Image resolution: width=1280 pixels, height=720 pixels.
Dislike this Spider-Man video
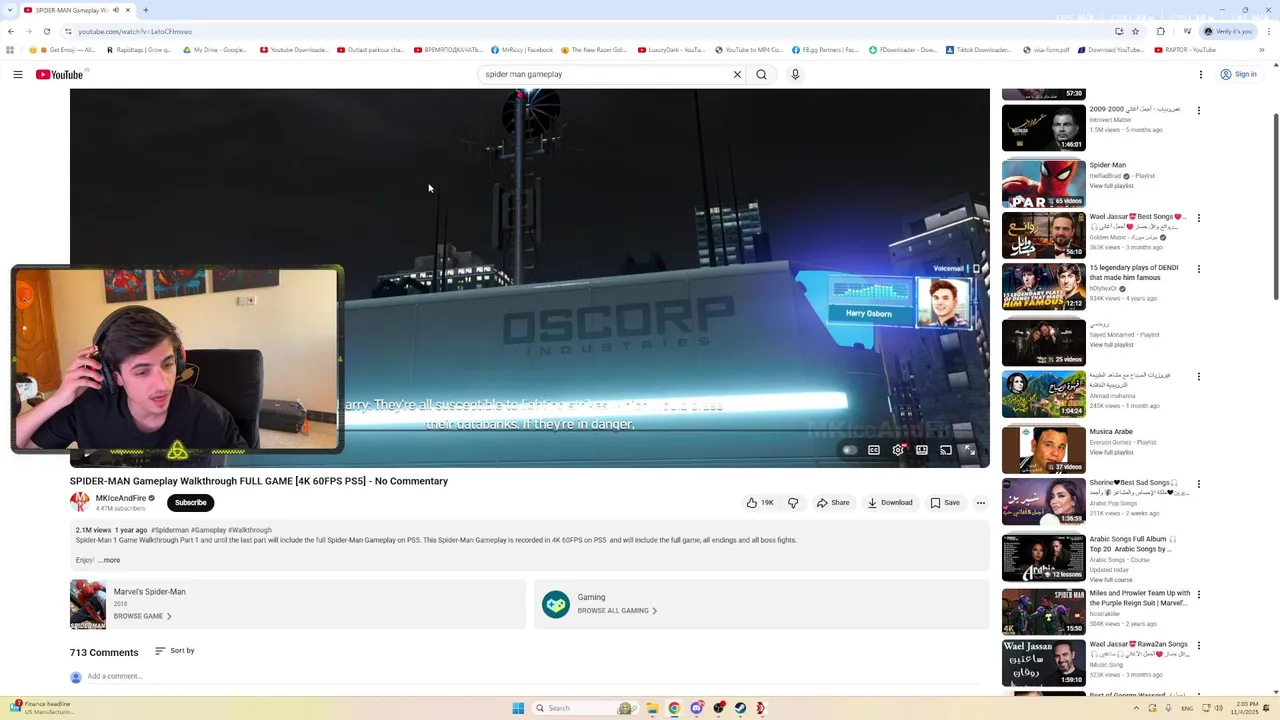tap(793, 503)
